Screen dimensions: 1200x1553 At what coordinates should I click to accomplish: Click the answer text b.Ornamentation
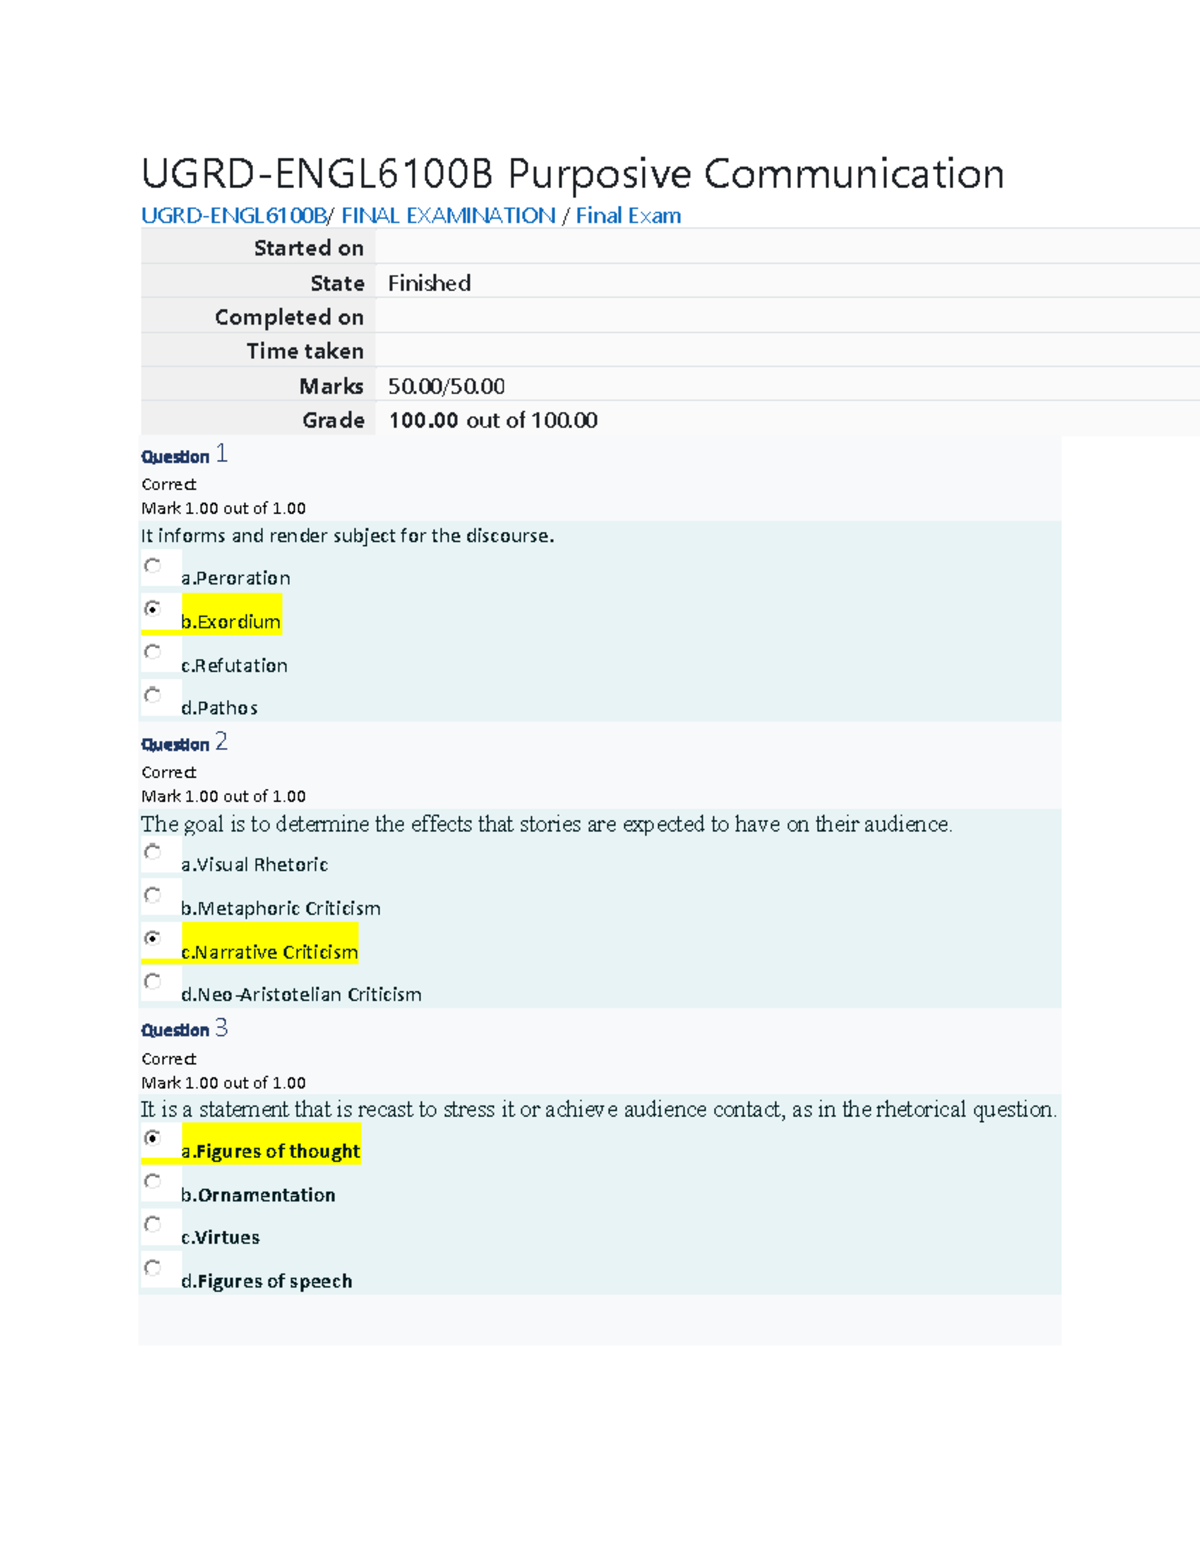pos(258,1195)
